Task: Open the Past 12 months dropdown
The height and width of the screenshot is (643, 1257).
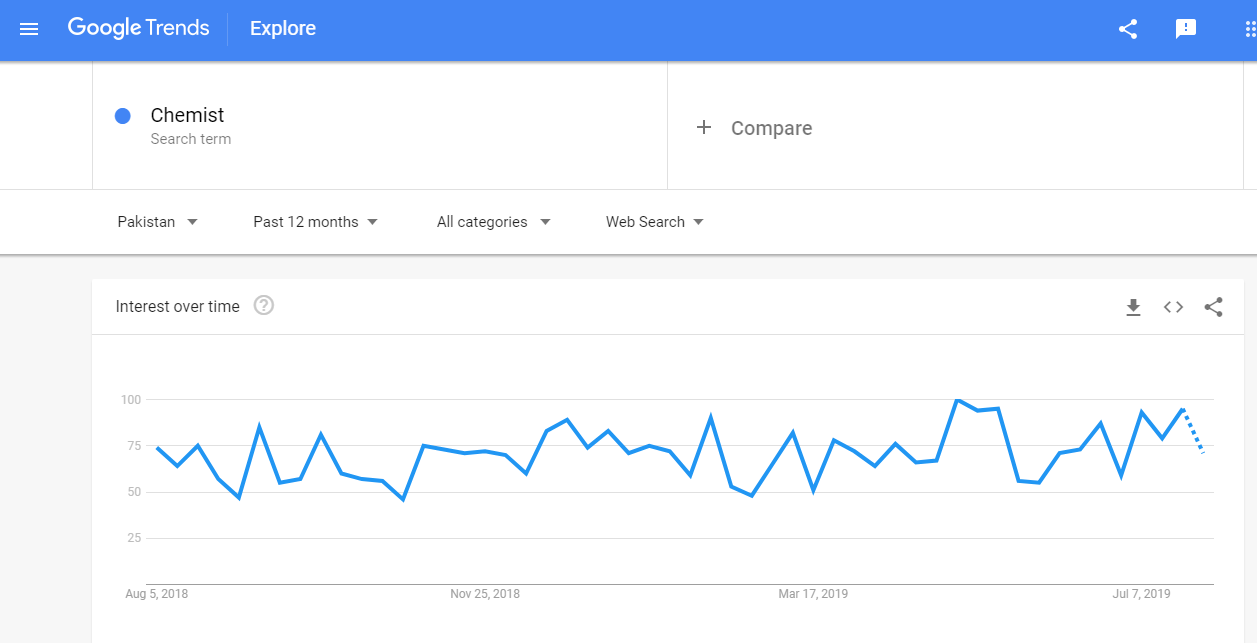Action: coord(315,222)
